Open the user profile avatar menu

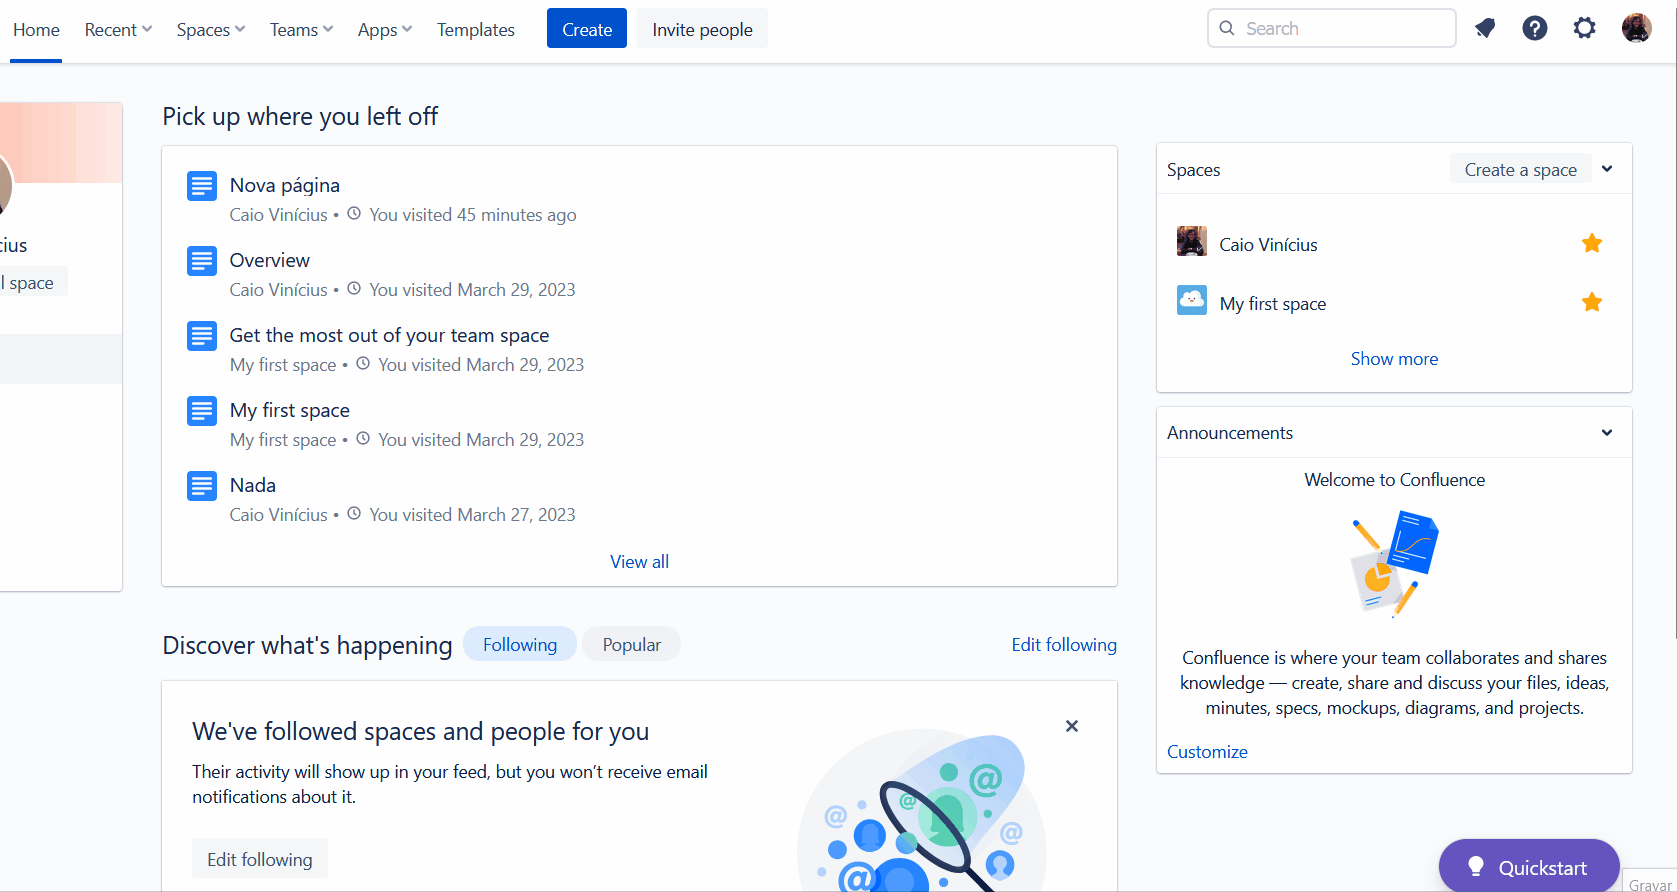click(1636, 28)
